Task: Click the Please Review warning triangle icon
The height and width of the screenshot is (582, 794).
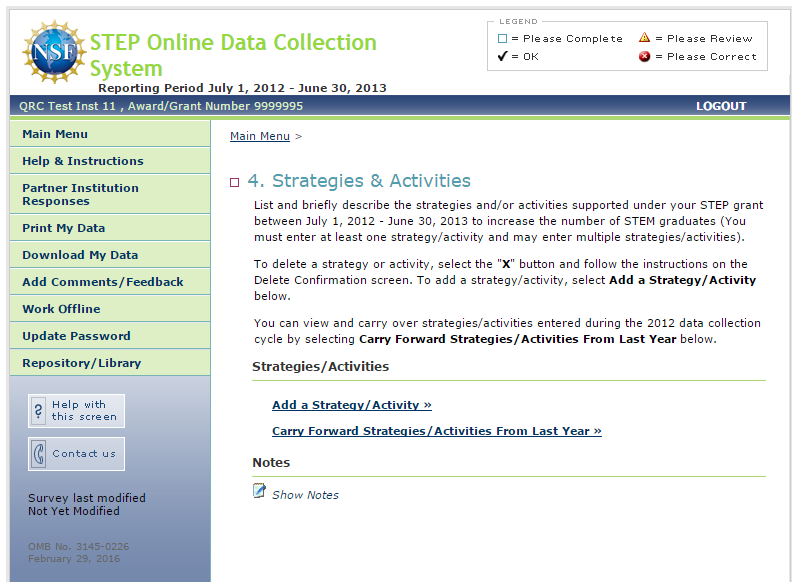Action: (x=644, y=38)
